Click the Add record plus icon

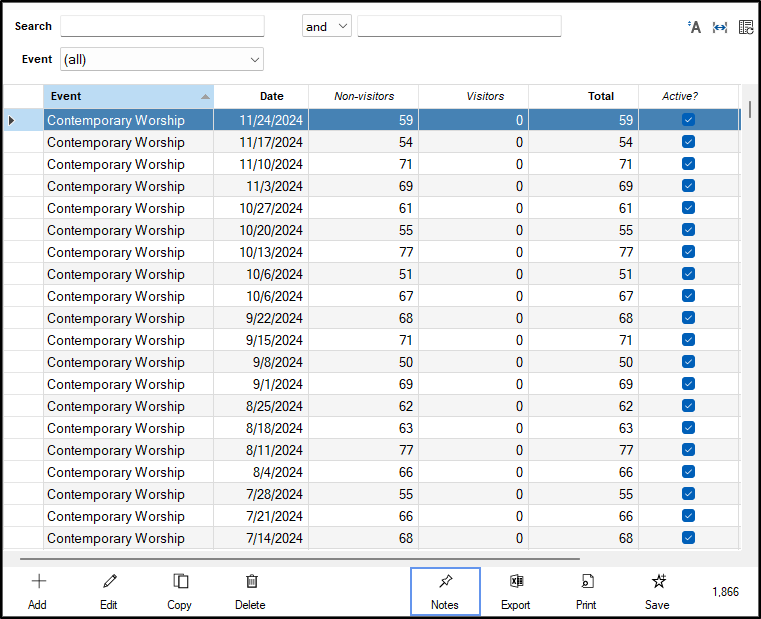38,582
